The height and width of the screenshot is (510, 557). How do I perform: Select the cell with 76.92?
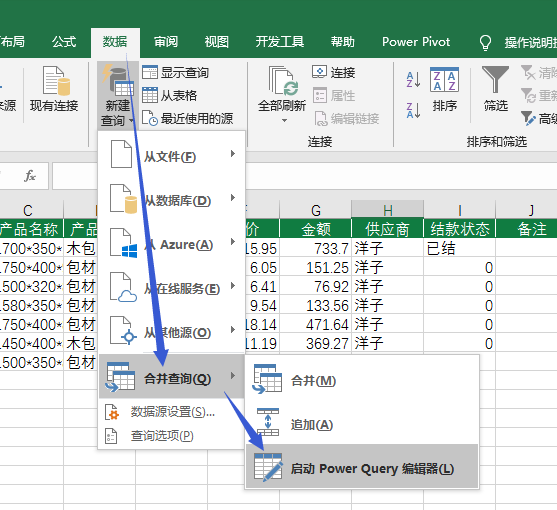tap(315, 286)
